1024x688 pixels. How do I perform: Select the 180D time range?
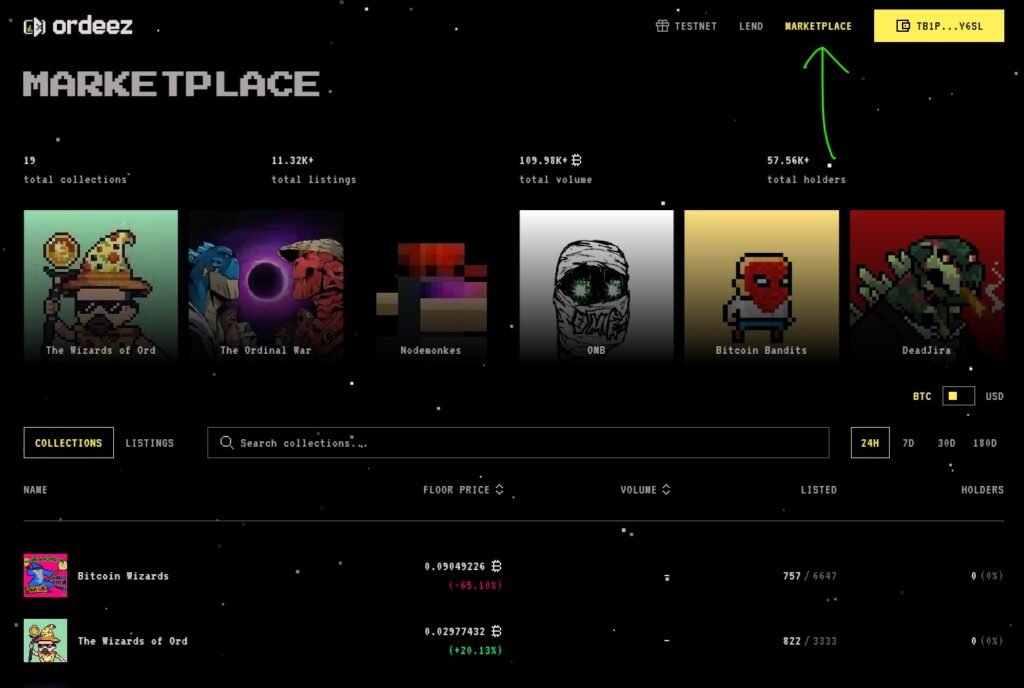click(x=985, y=443)
